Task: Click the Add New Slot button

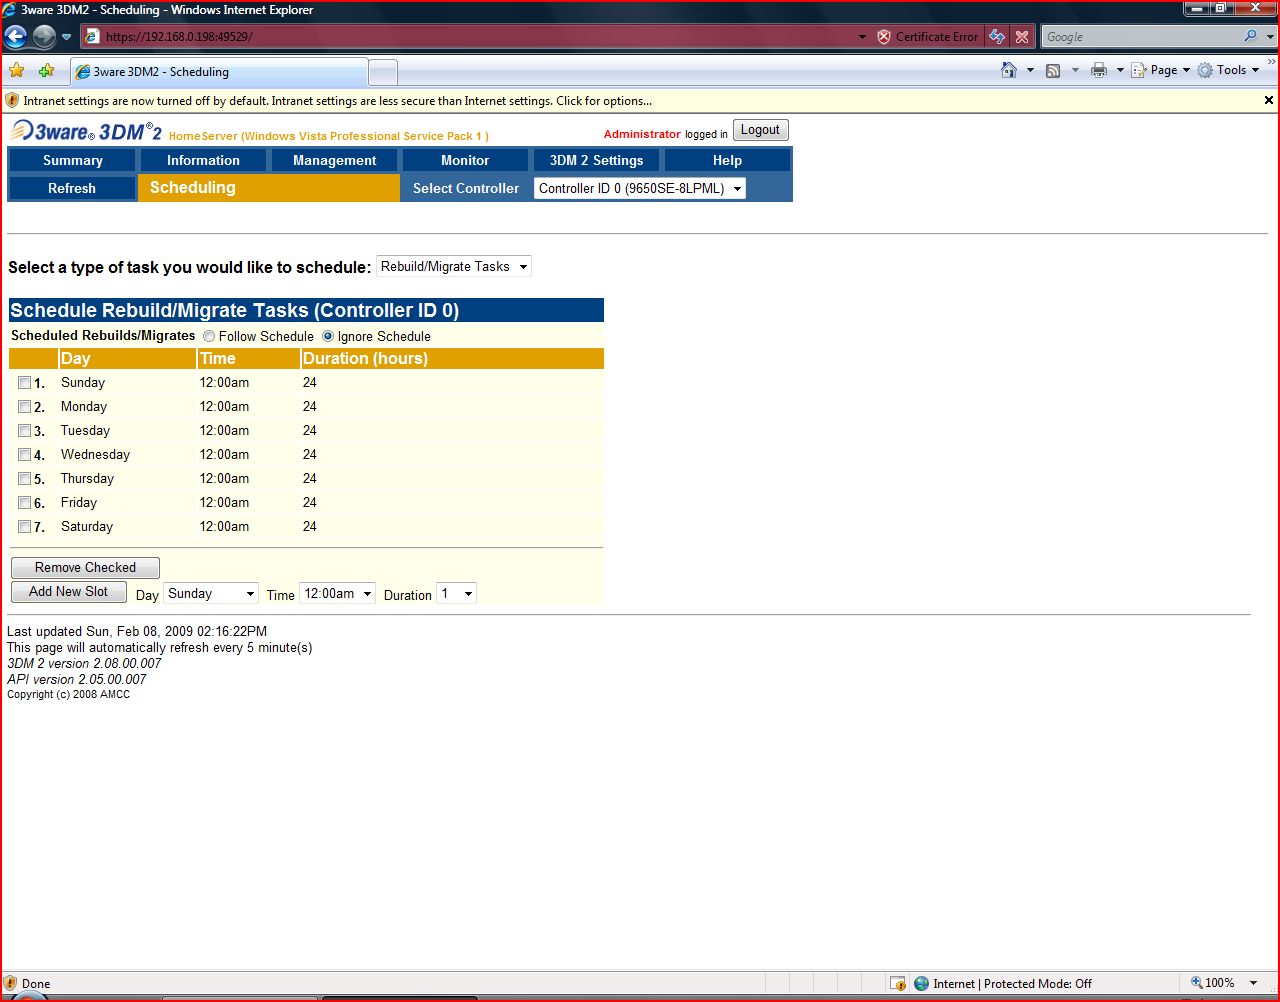Action: point(68,592)
